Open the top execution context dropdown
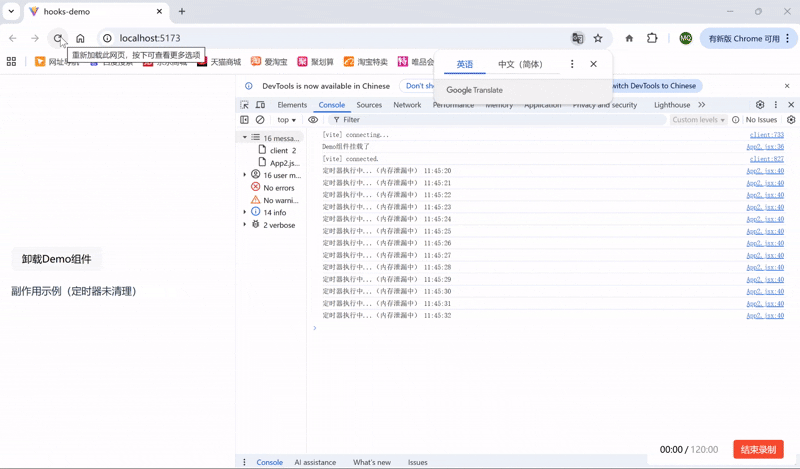This screenshot has width=800, height=469. click(286, 119)
